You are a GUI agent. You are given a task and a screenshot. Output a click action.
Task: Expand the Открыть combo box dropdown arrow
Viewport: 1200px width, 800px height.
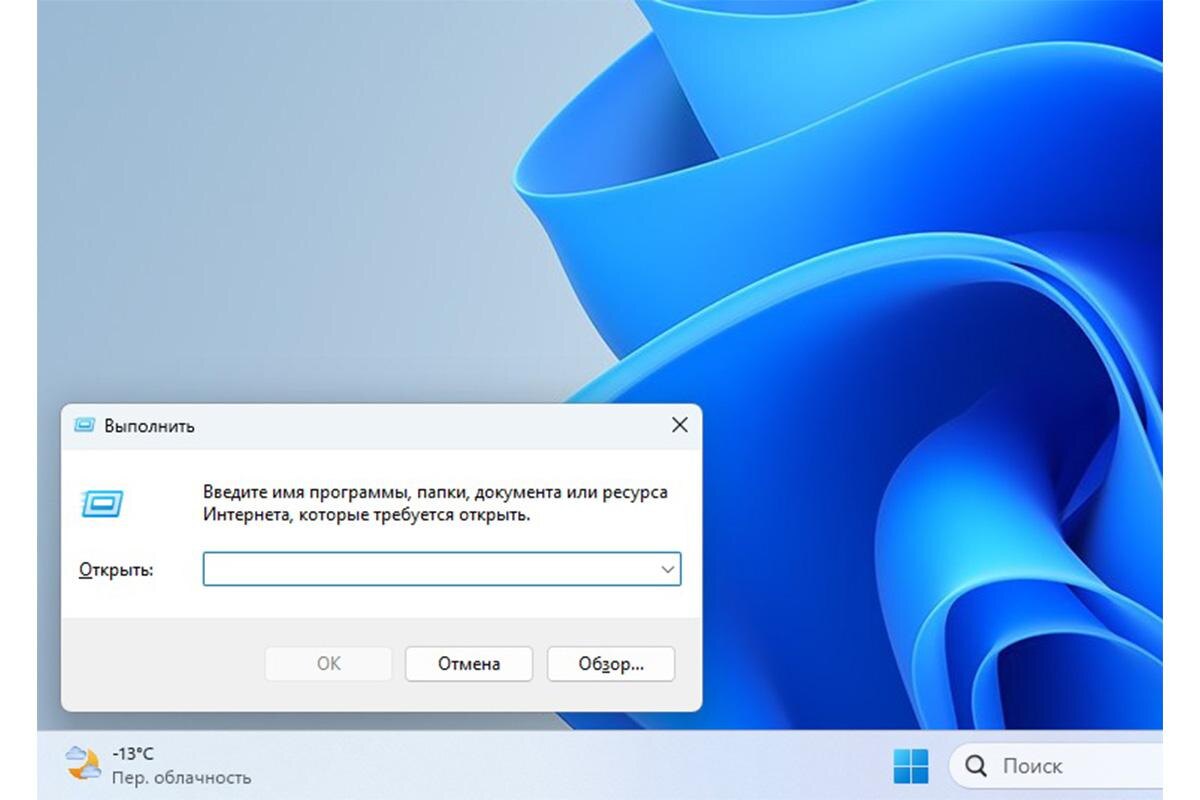pyautogui.click(x=668, y=570)
